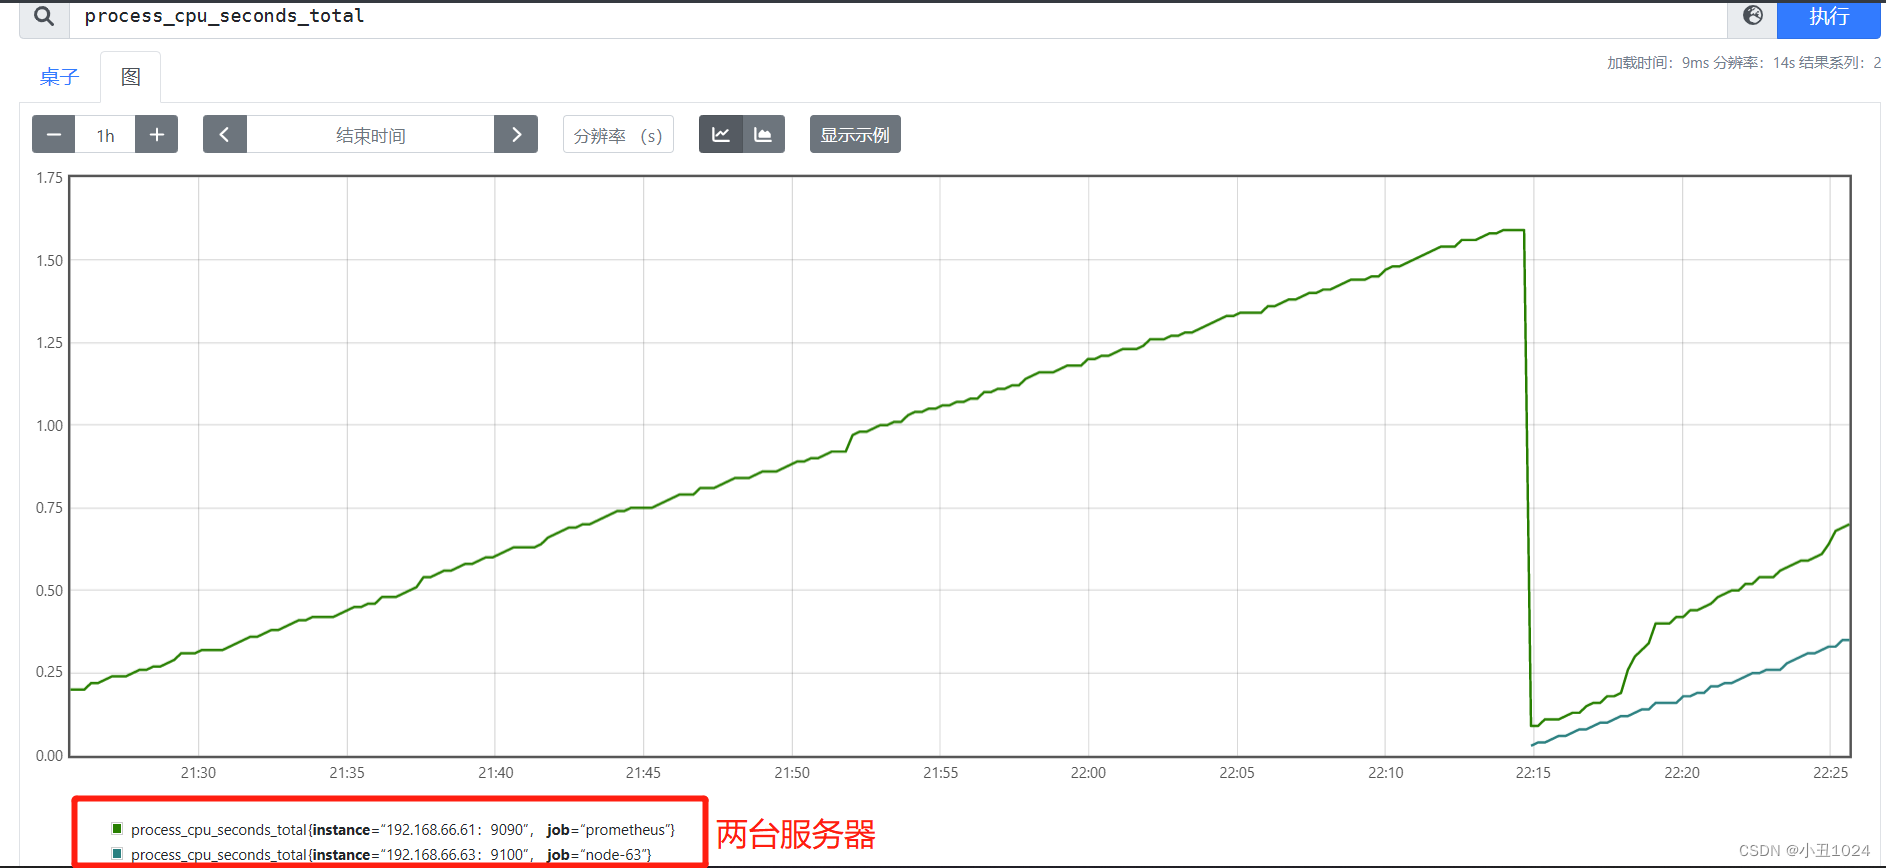
Task: Click the 1h range value field
Action: point(105,134)
